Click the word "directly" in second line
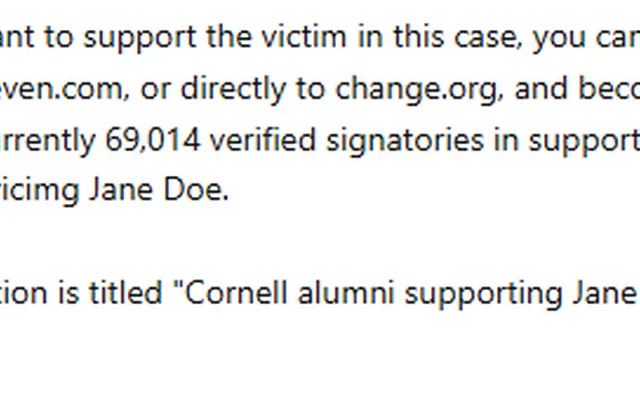 coord(233,89)
